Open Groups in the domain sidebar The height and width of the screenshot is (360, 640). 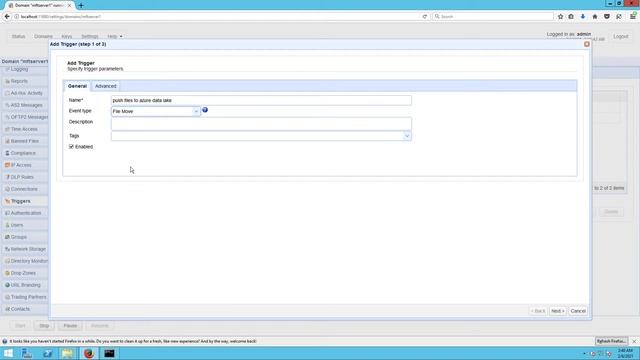tap(19, 237)
